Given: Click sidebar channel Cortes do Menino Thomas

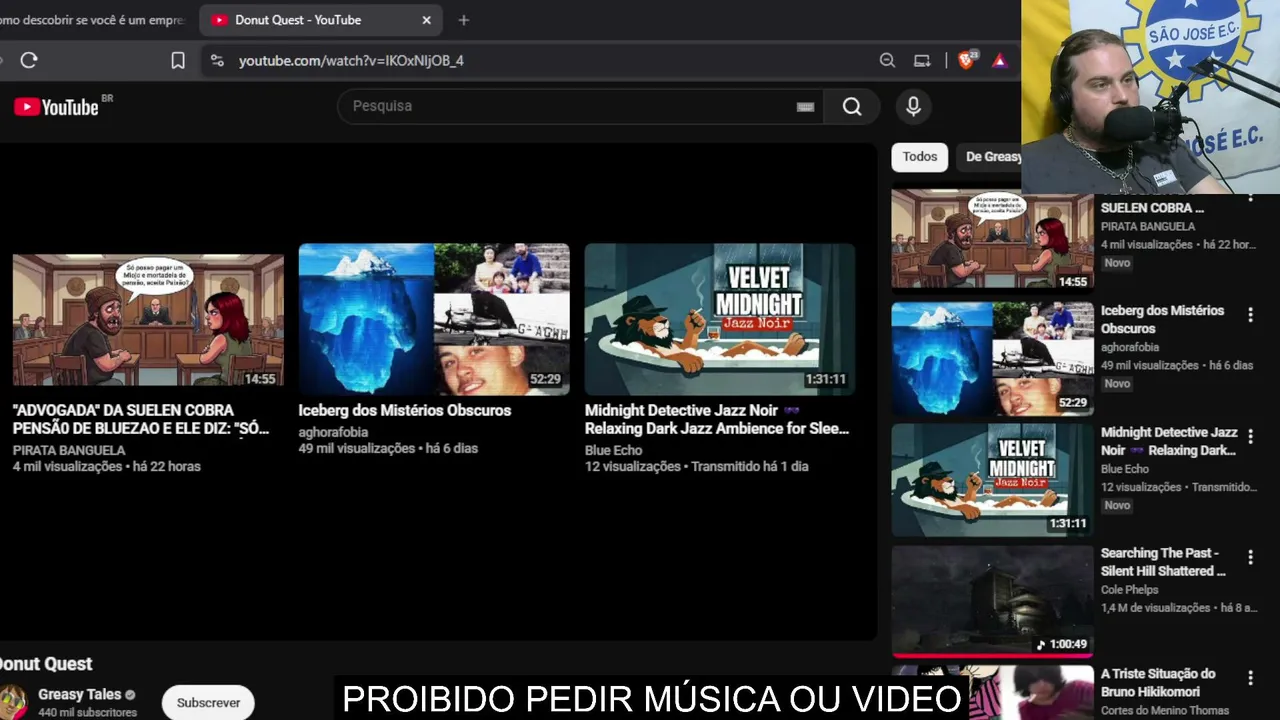Looking at the screenshot, I should [x=1165, y=711].
